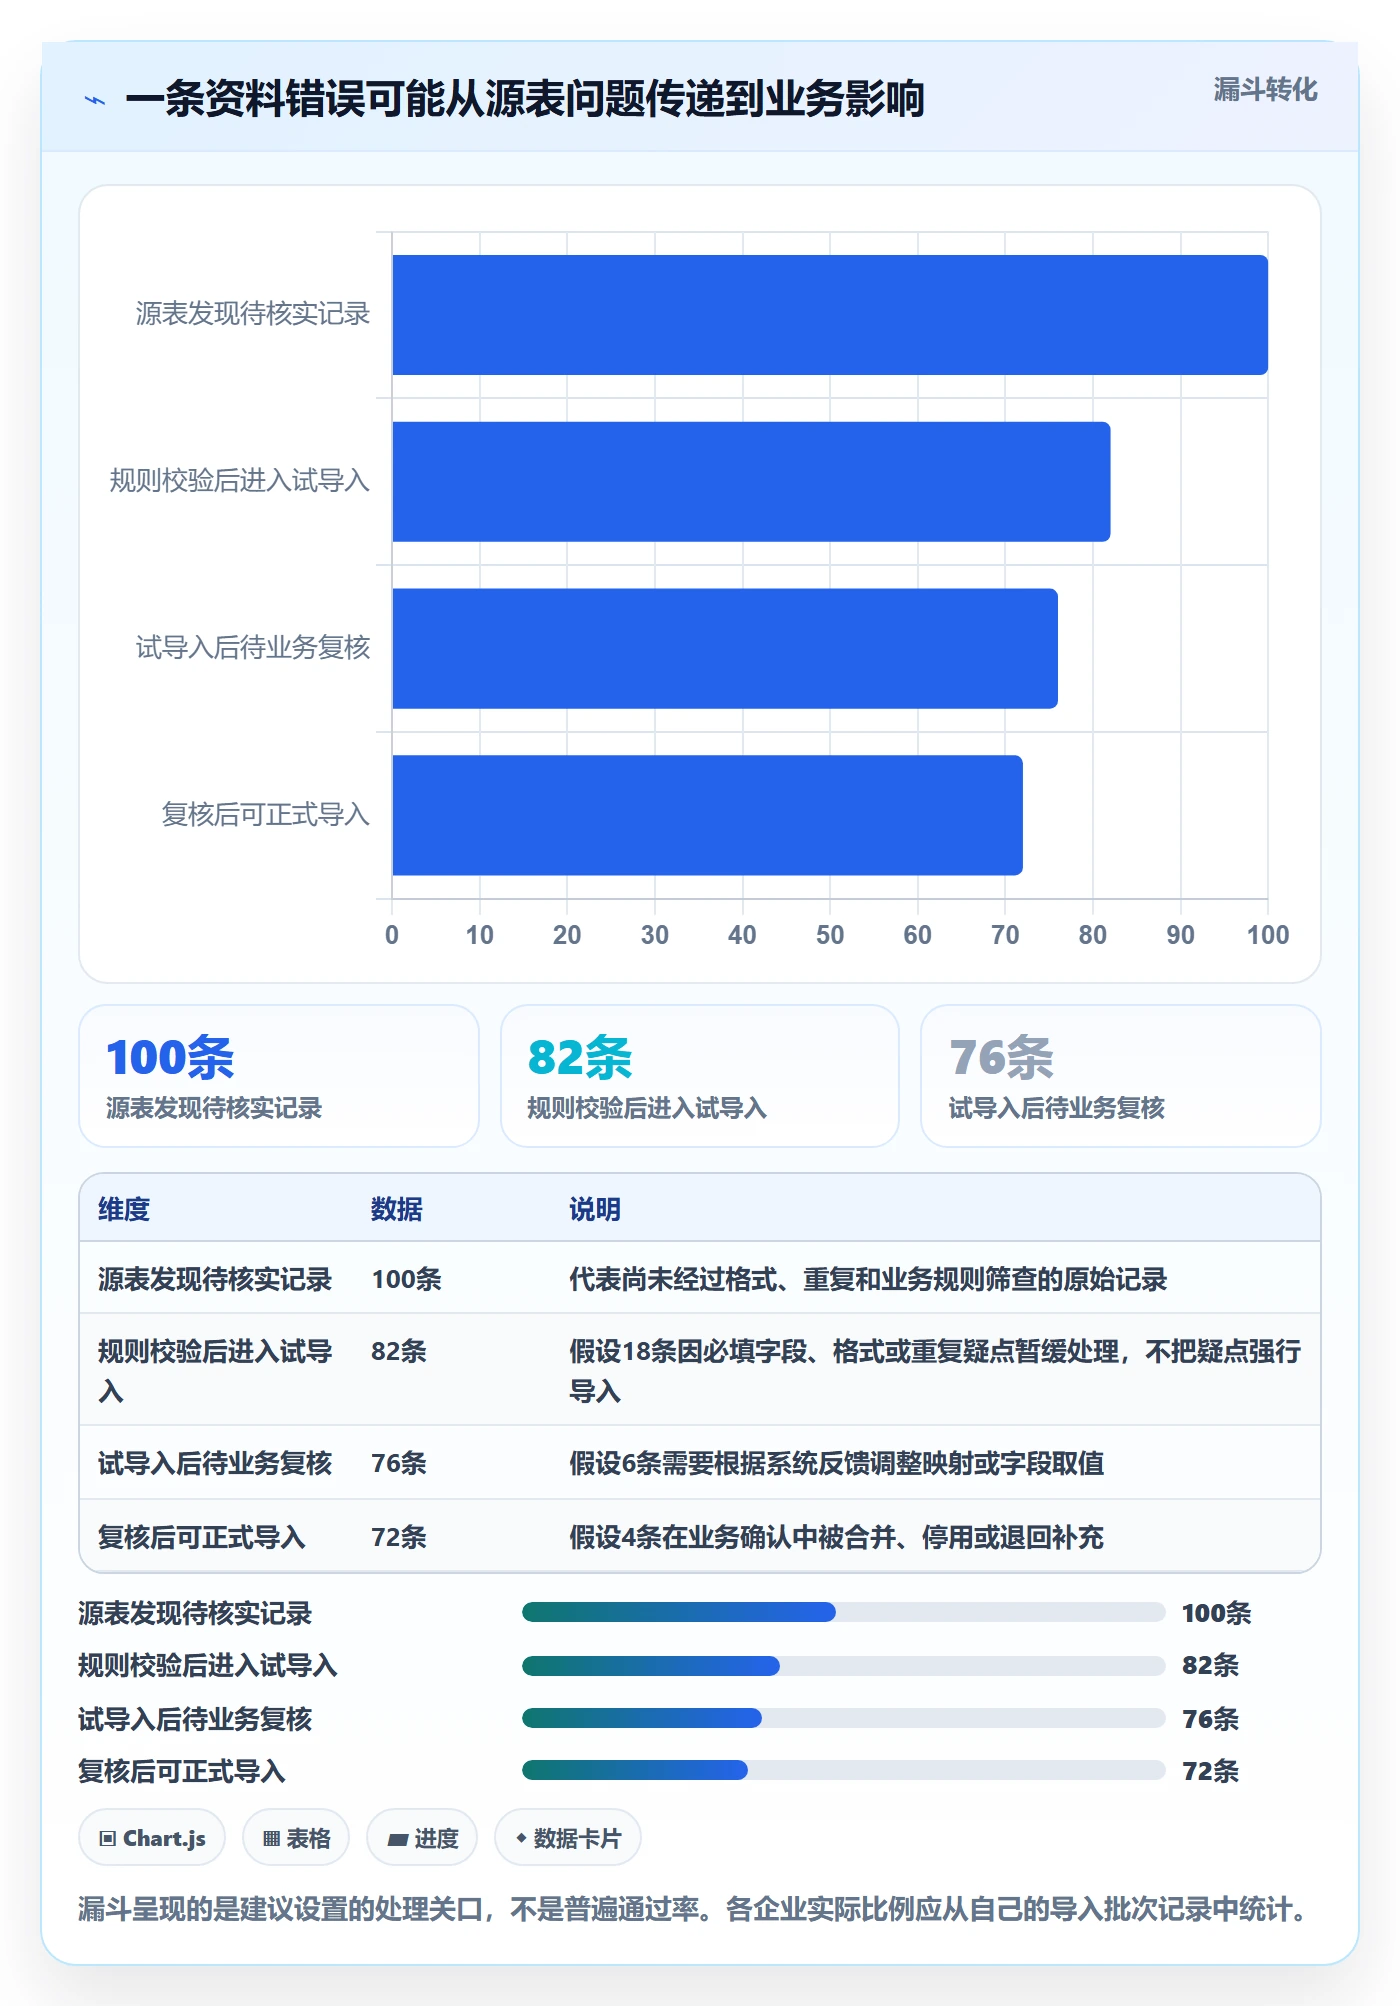Image resolution: width=1400 pixels, height=2006 pixels.
Task: Click progress value 82条
Action: click(1211, 1665)
